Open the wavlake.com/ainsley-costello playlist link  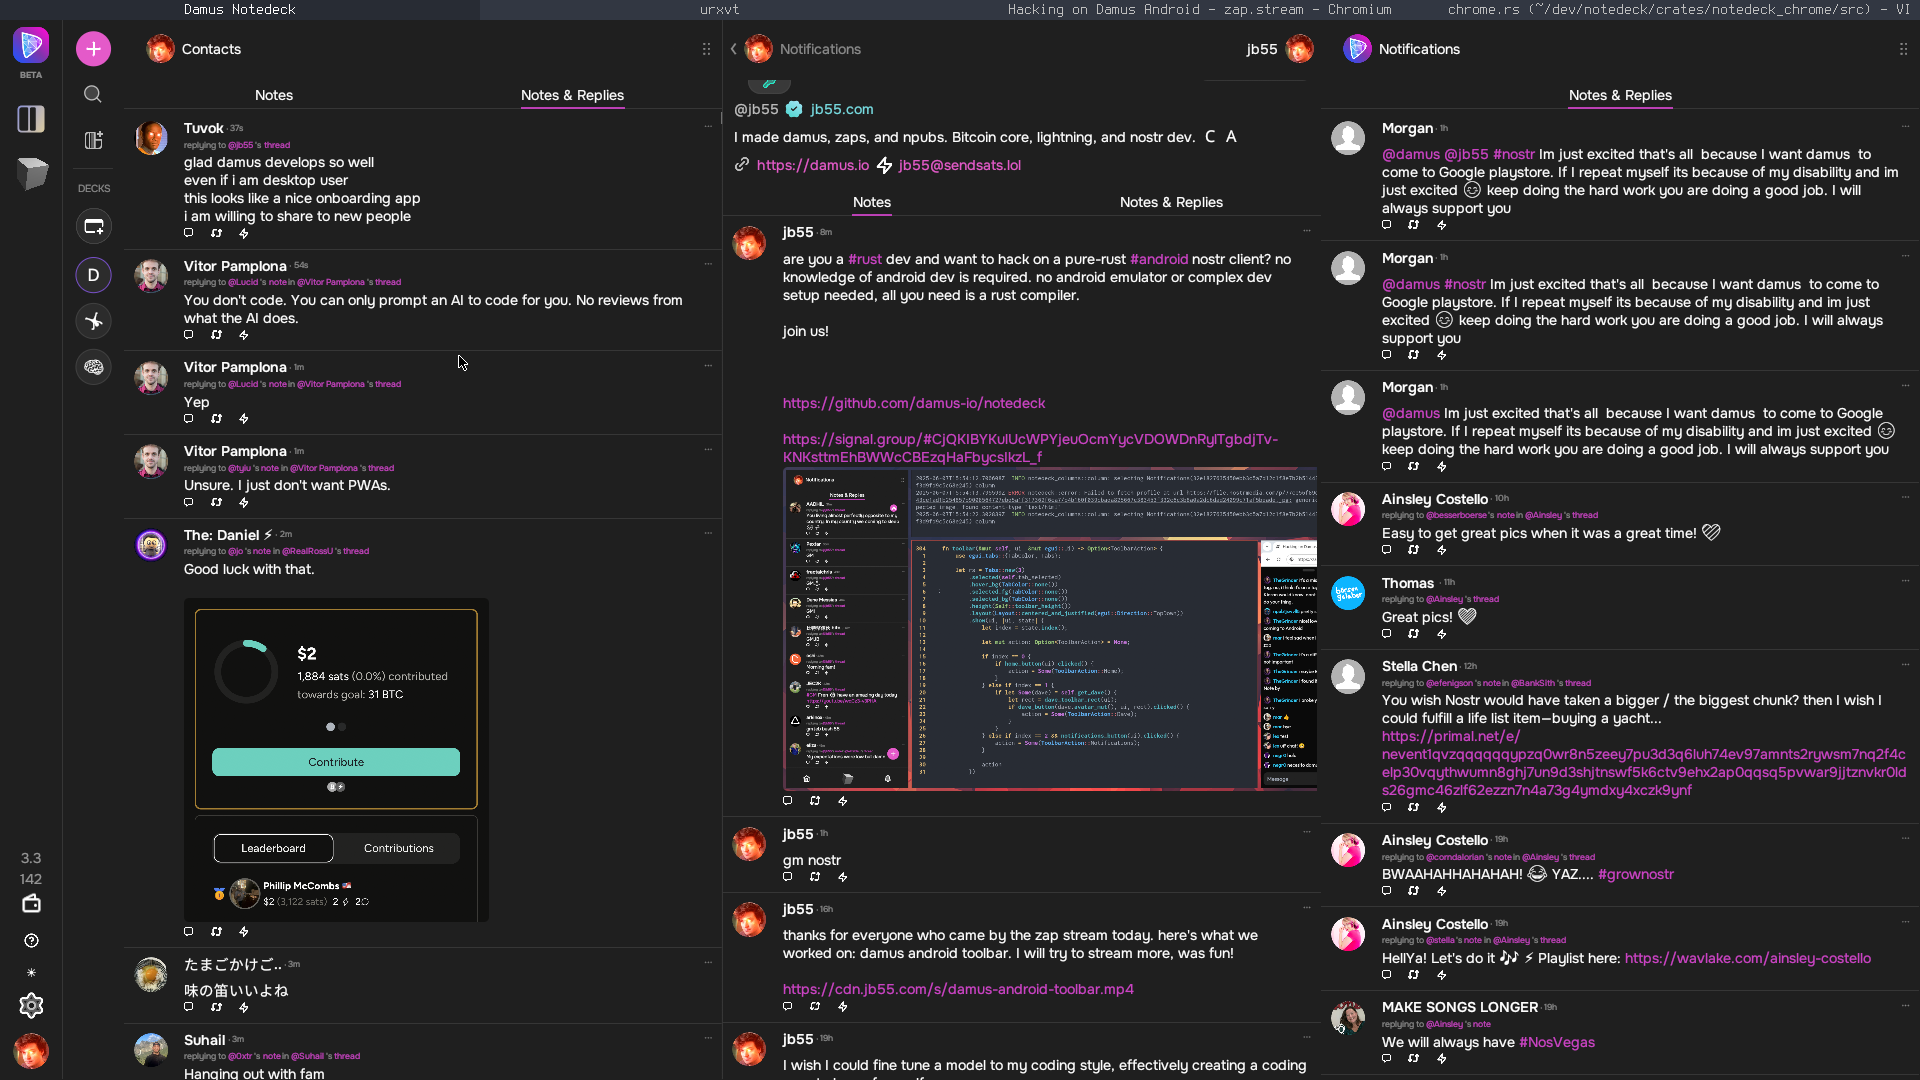click(x=1747, y=958)
